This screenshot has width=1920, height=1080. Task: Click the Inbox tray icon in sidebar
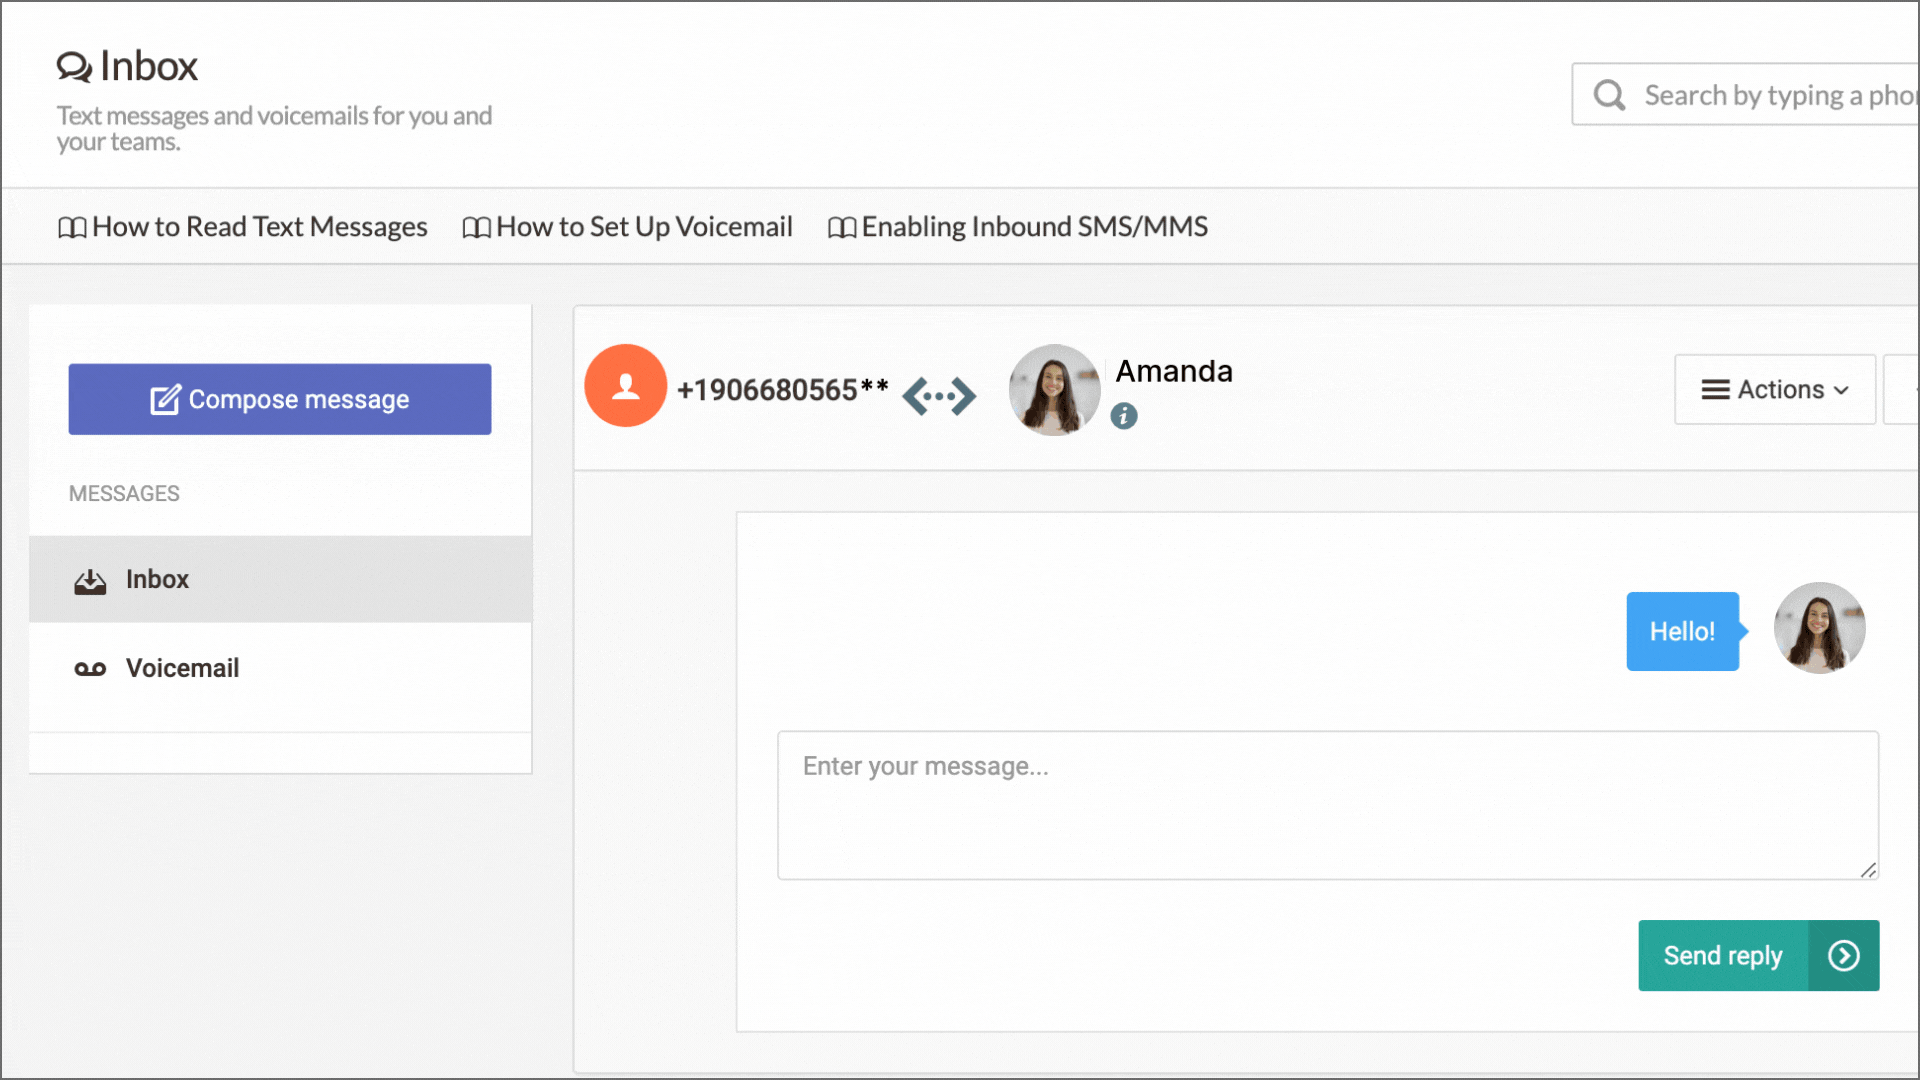(90, 581)
